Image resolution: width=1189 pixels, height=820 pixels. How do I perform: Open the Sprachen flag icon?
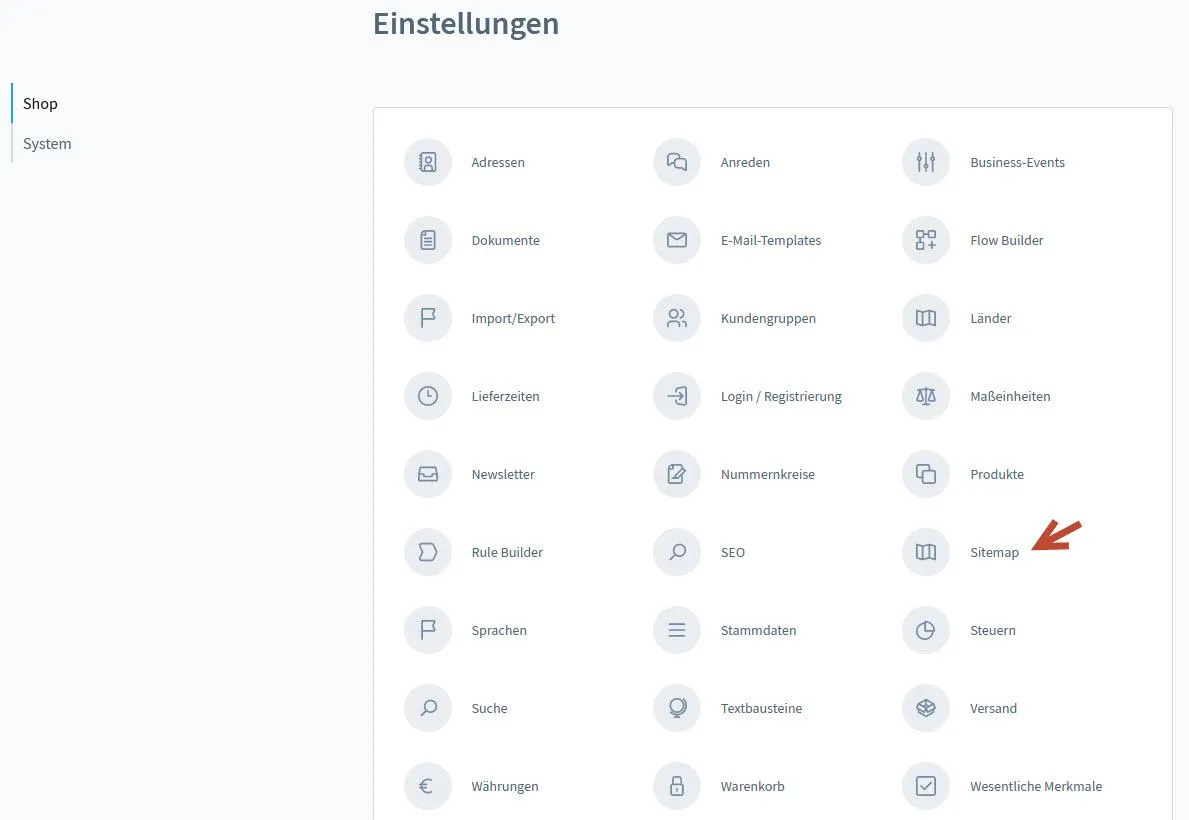pyautogui.click(x=428, y=630)
